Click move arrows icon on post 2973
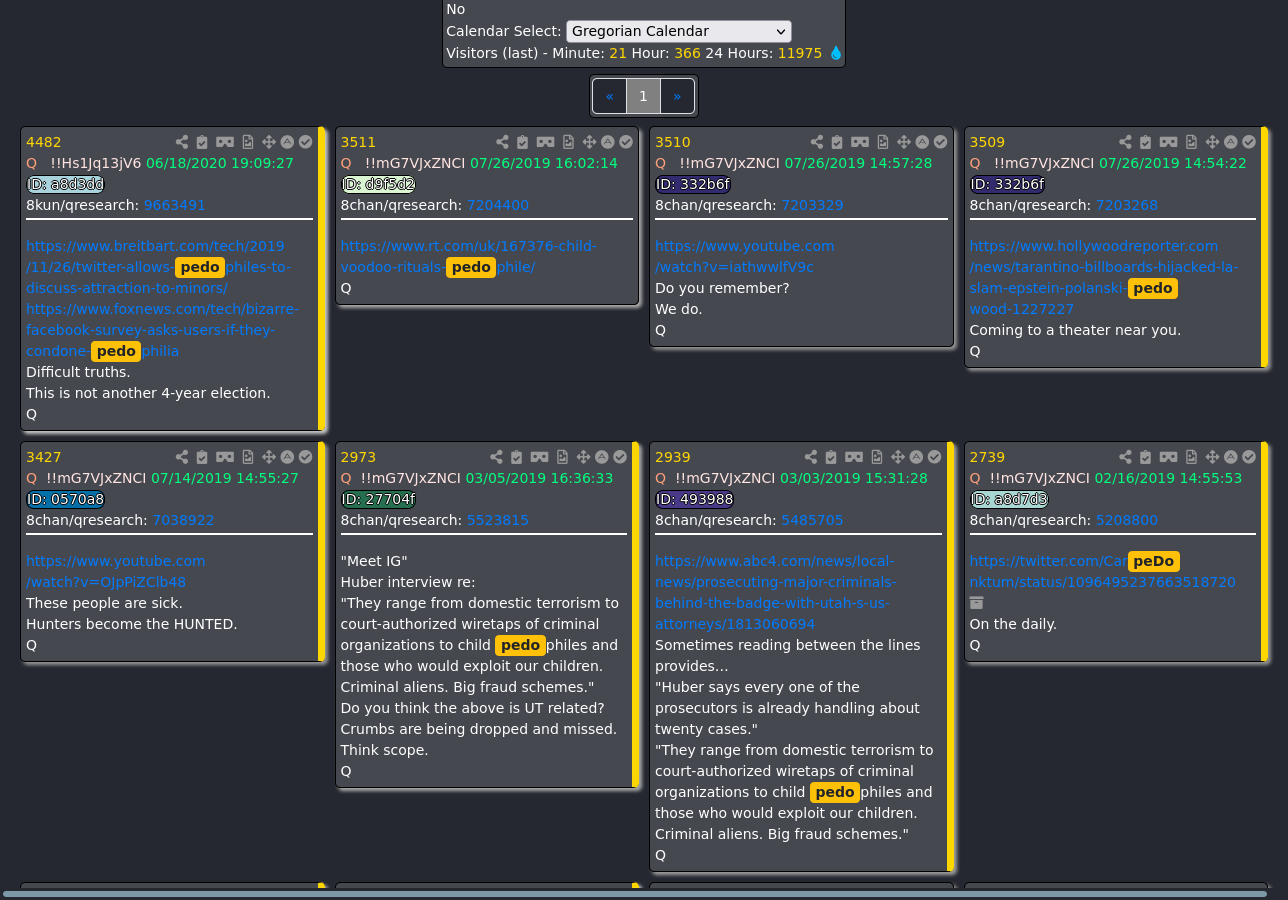Viewport: 1288px width, 900px height. (583, 457)
